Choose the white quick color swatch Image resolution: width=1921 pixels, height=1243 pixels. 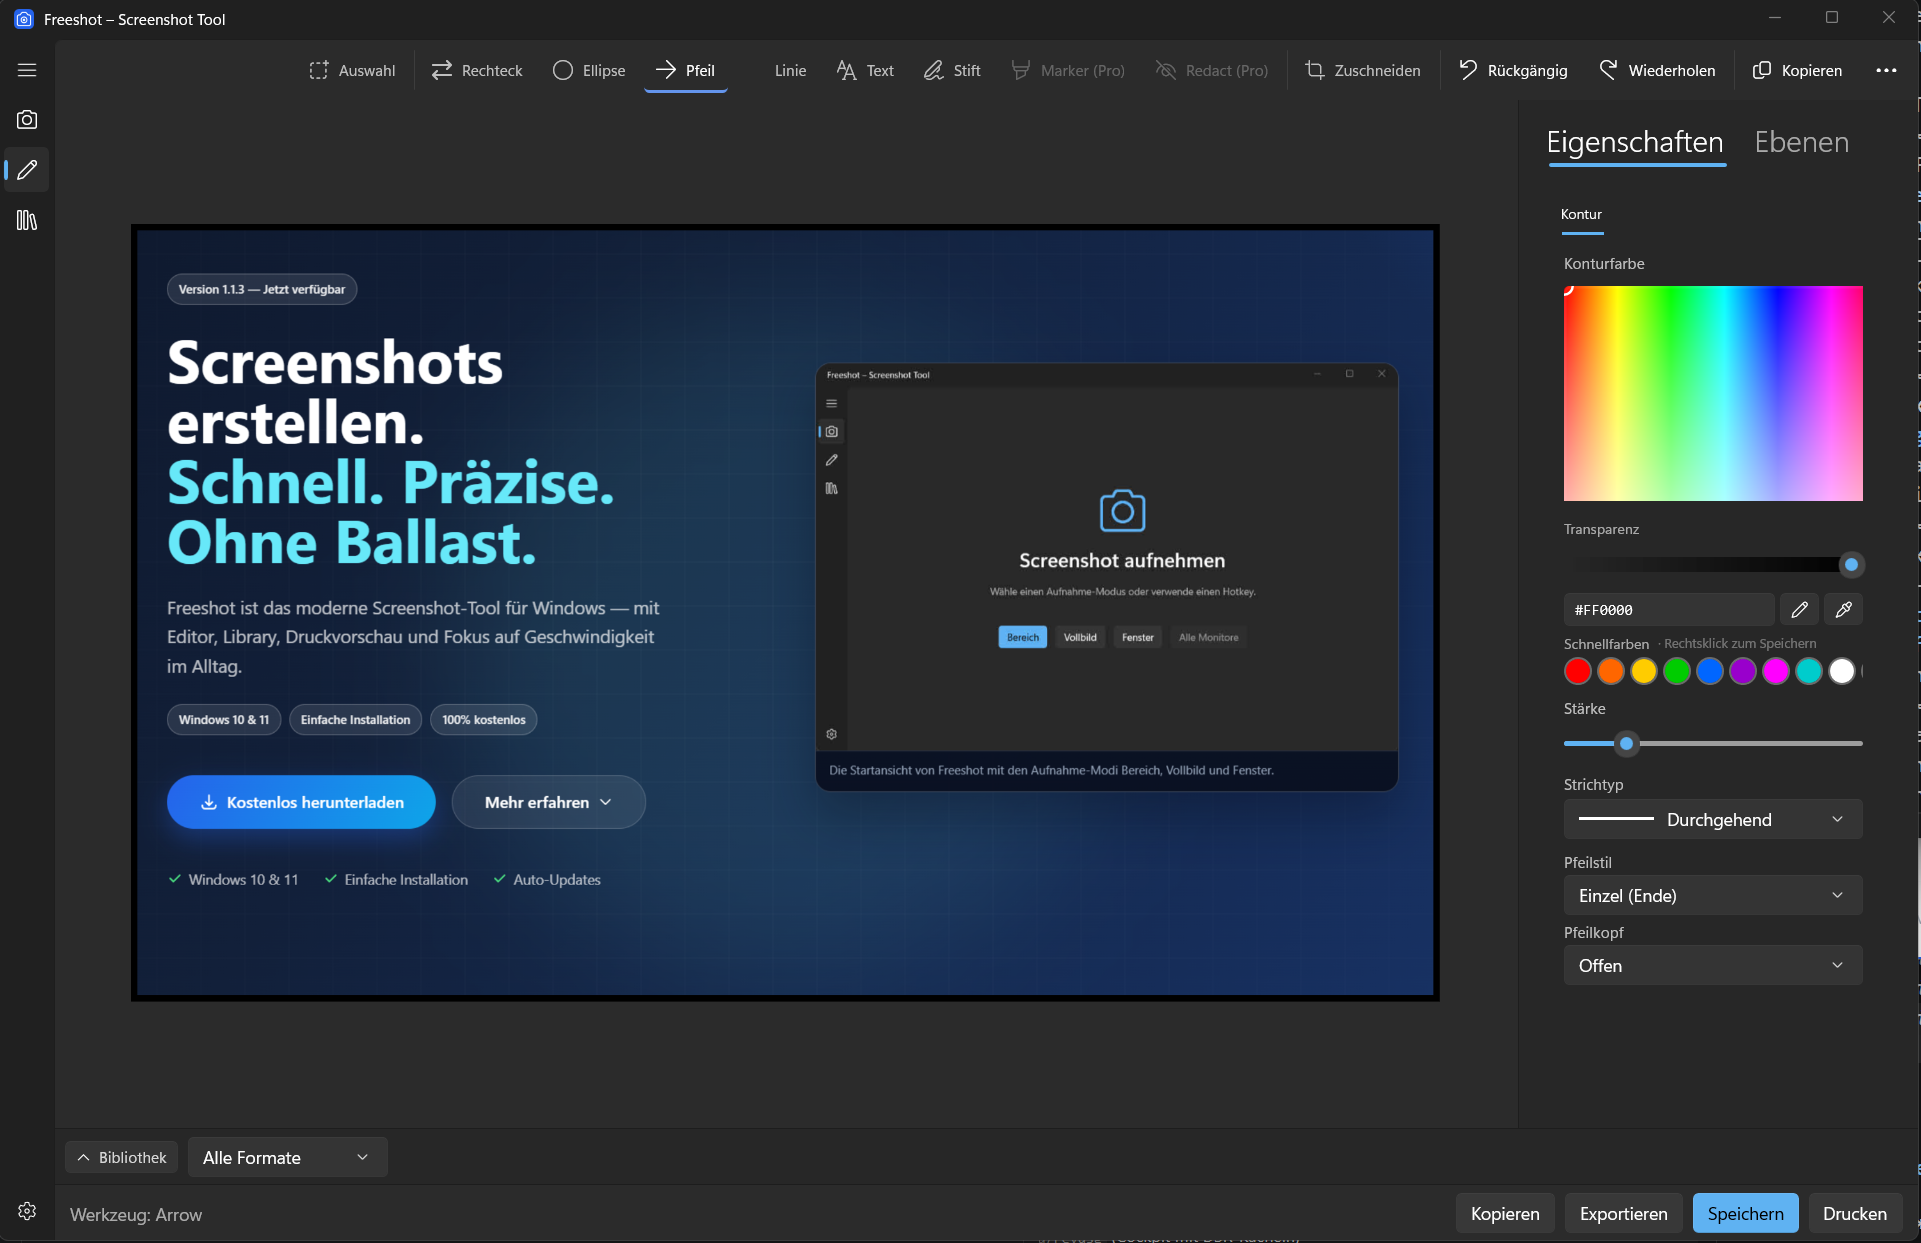click(1841, 672)
